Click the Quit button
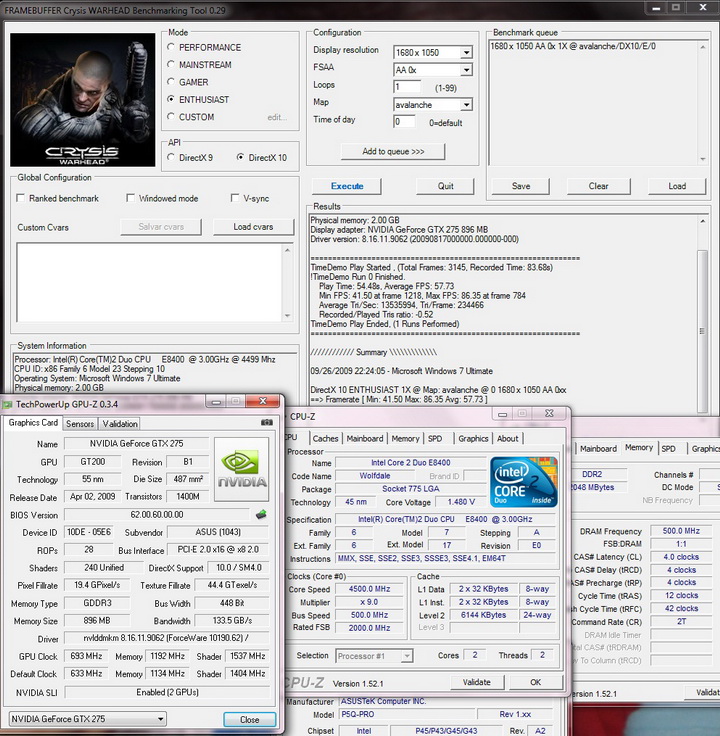This screenshot has height=736, width=720. (x=445, y=186)
